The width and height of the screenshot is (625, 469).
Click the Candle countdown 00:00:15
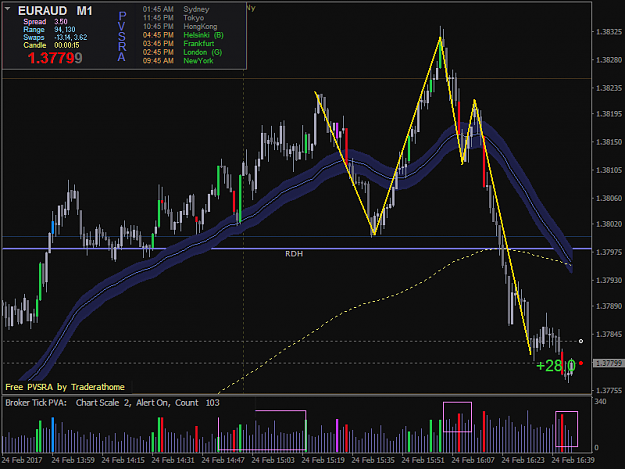point(67,45)
